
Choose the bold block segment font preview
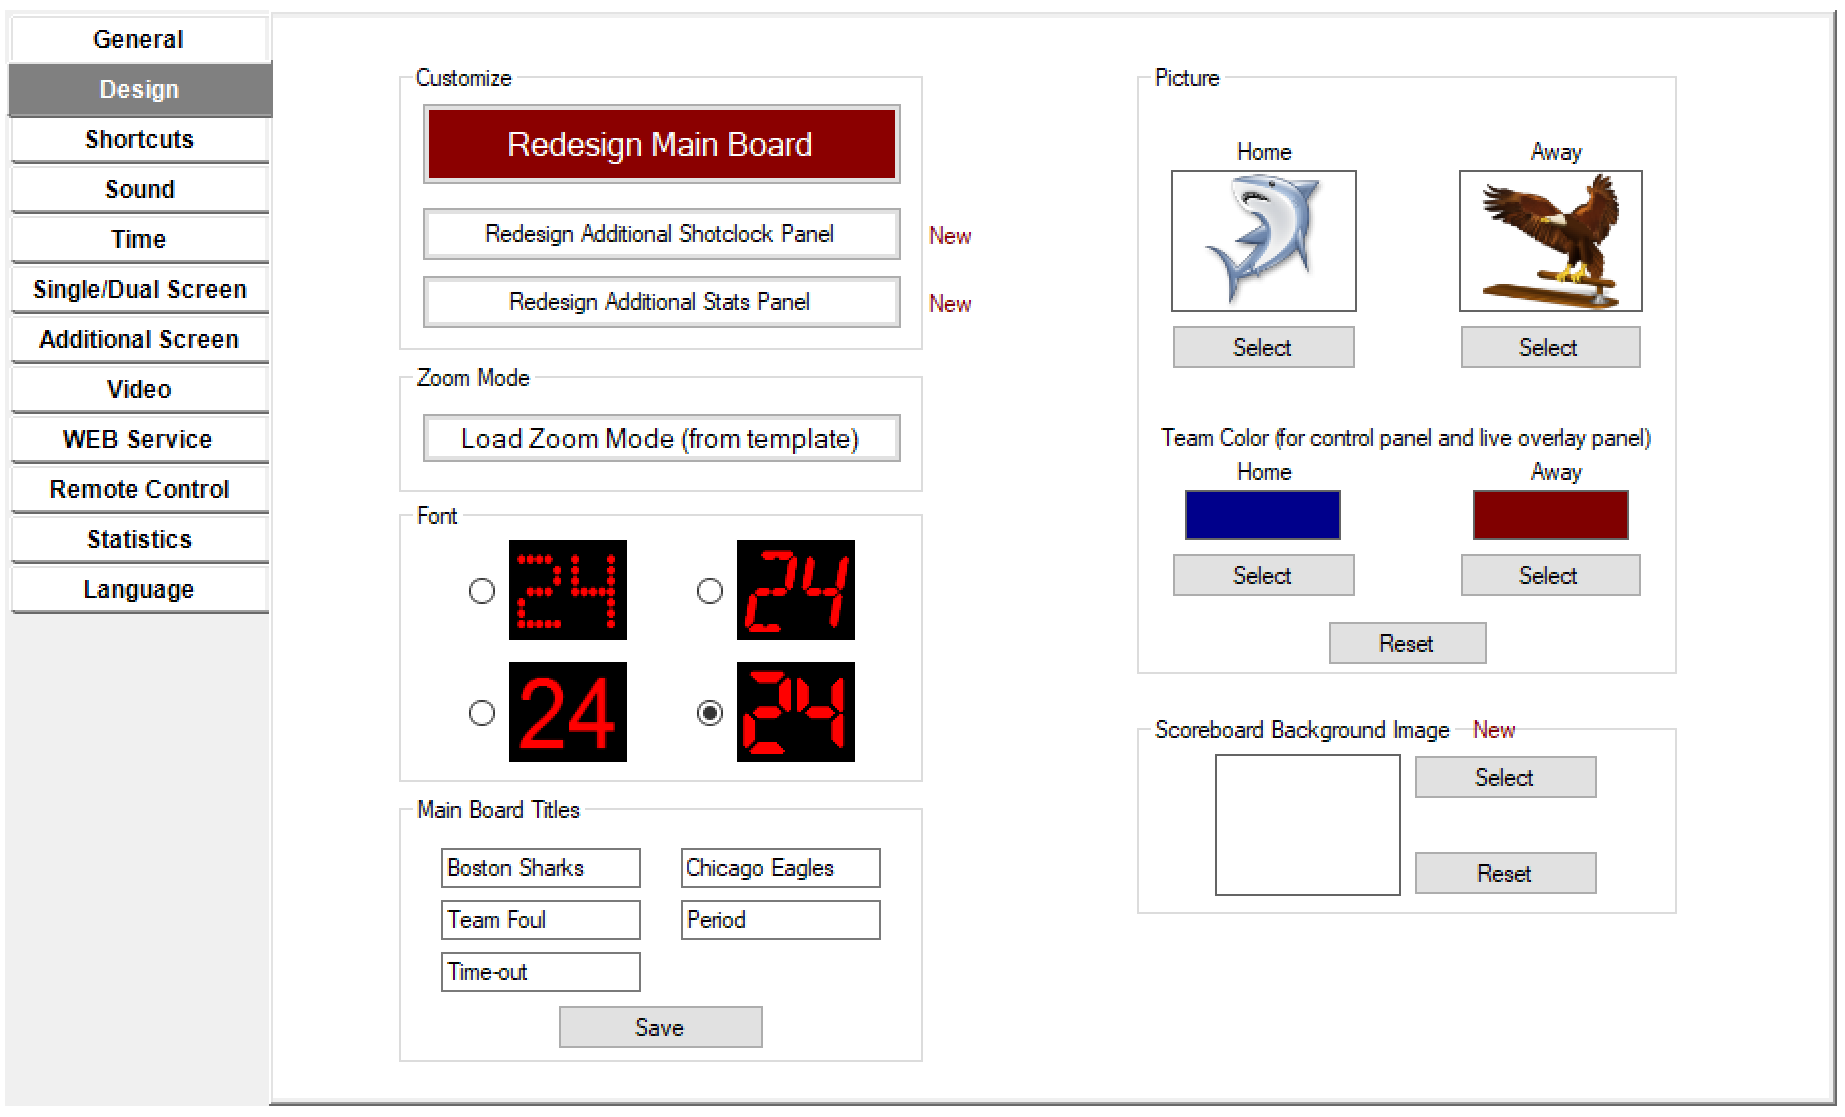(x=795, y=712)
